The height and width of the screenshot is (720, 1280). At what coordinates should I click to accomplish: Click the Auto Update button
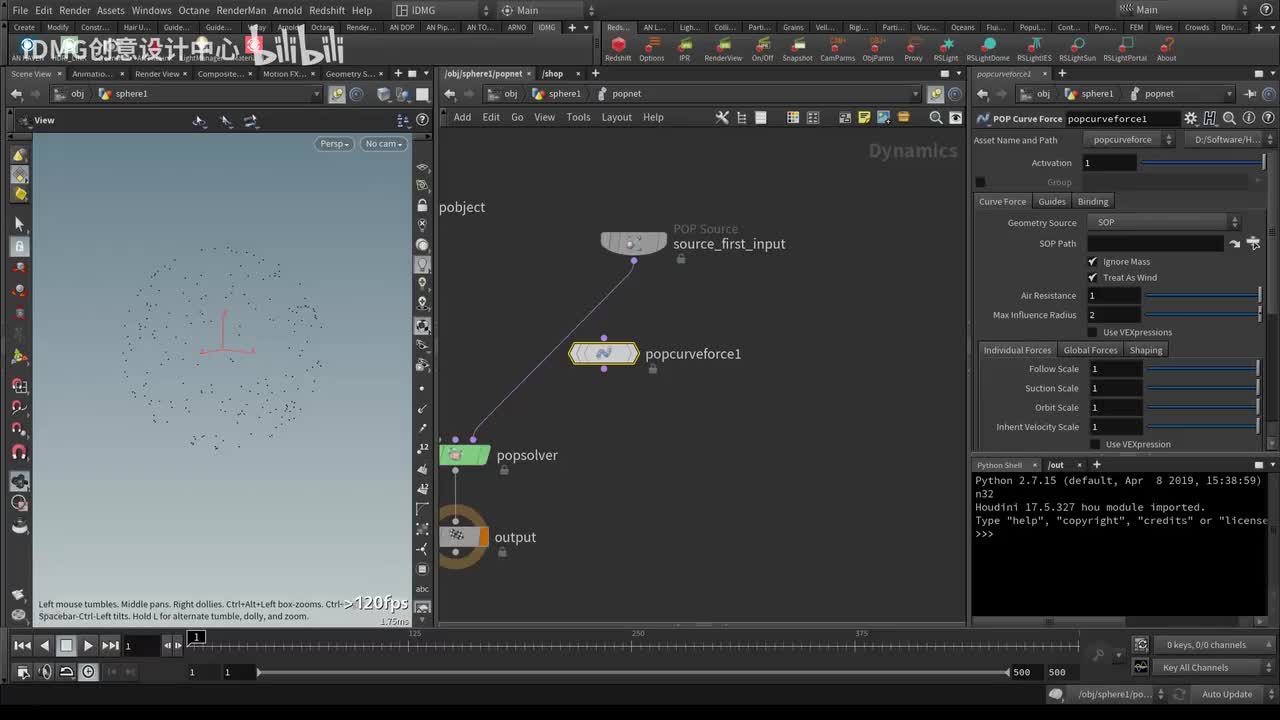[1226, 694]
